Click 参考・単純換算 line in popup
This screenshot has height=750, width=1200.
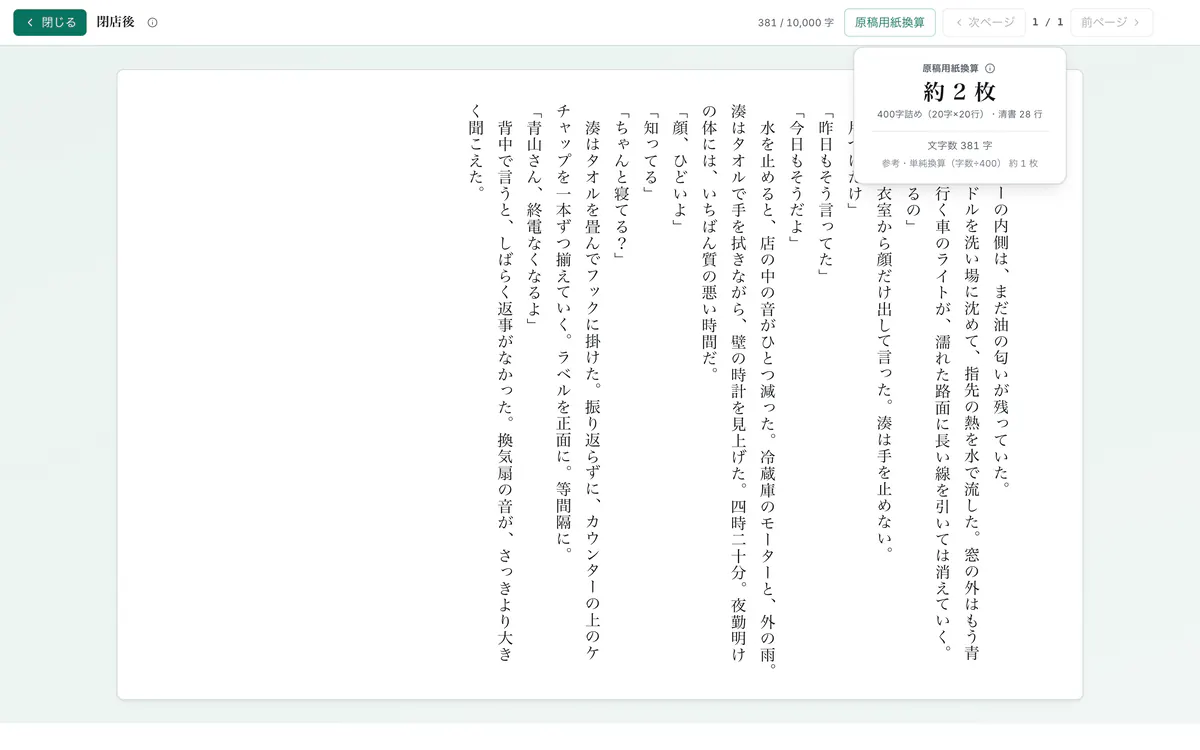[x=960, y=163]
